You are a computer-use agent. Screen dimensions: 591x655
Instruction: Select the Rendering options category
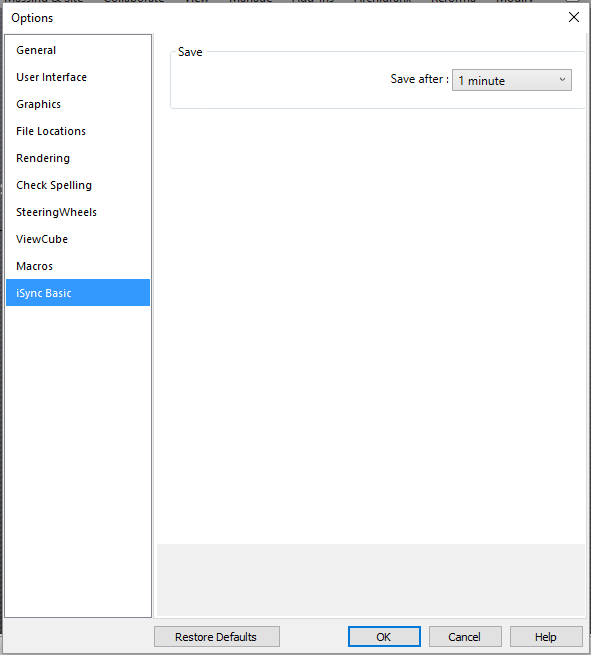78,158
